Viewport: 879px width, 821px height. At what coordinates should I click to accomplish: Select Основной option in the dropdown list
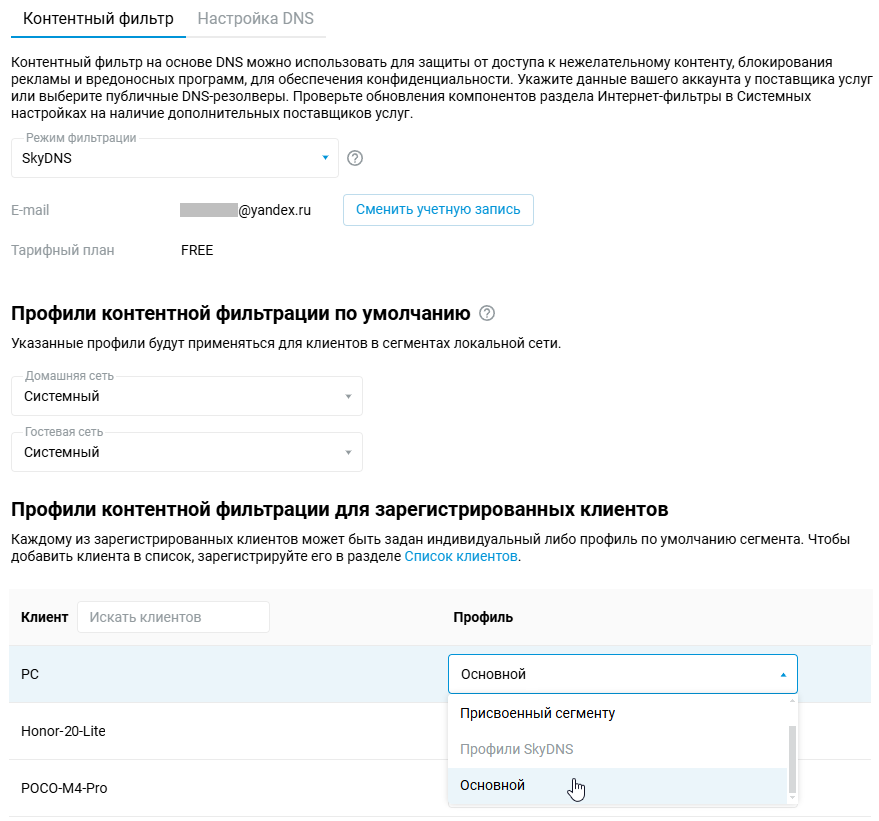pos(492,786)
